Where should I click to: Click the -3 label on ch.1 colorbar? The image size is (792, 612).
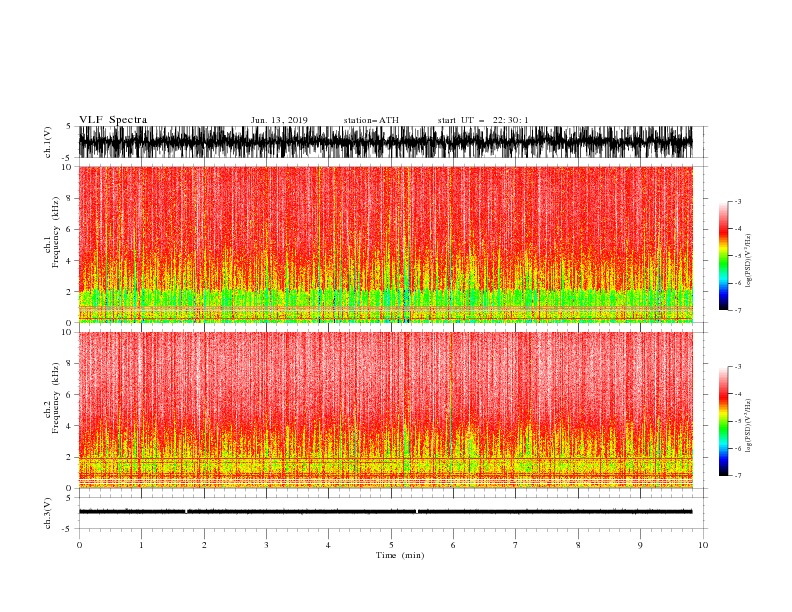tap(738, 201)
